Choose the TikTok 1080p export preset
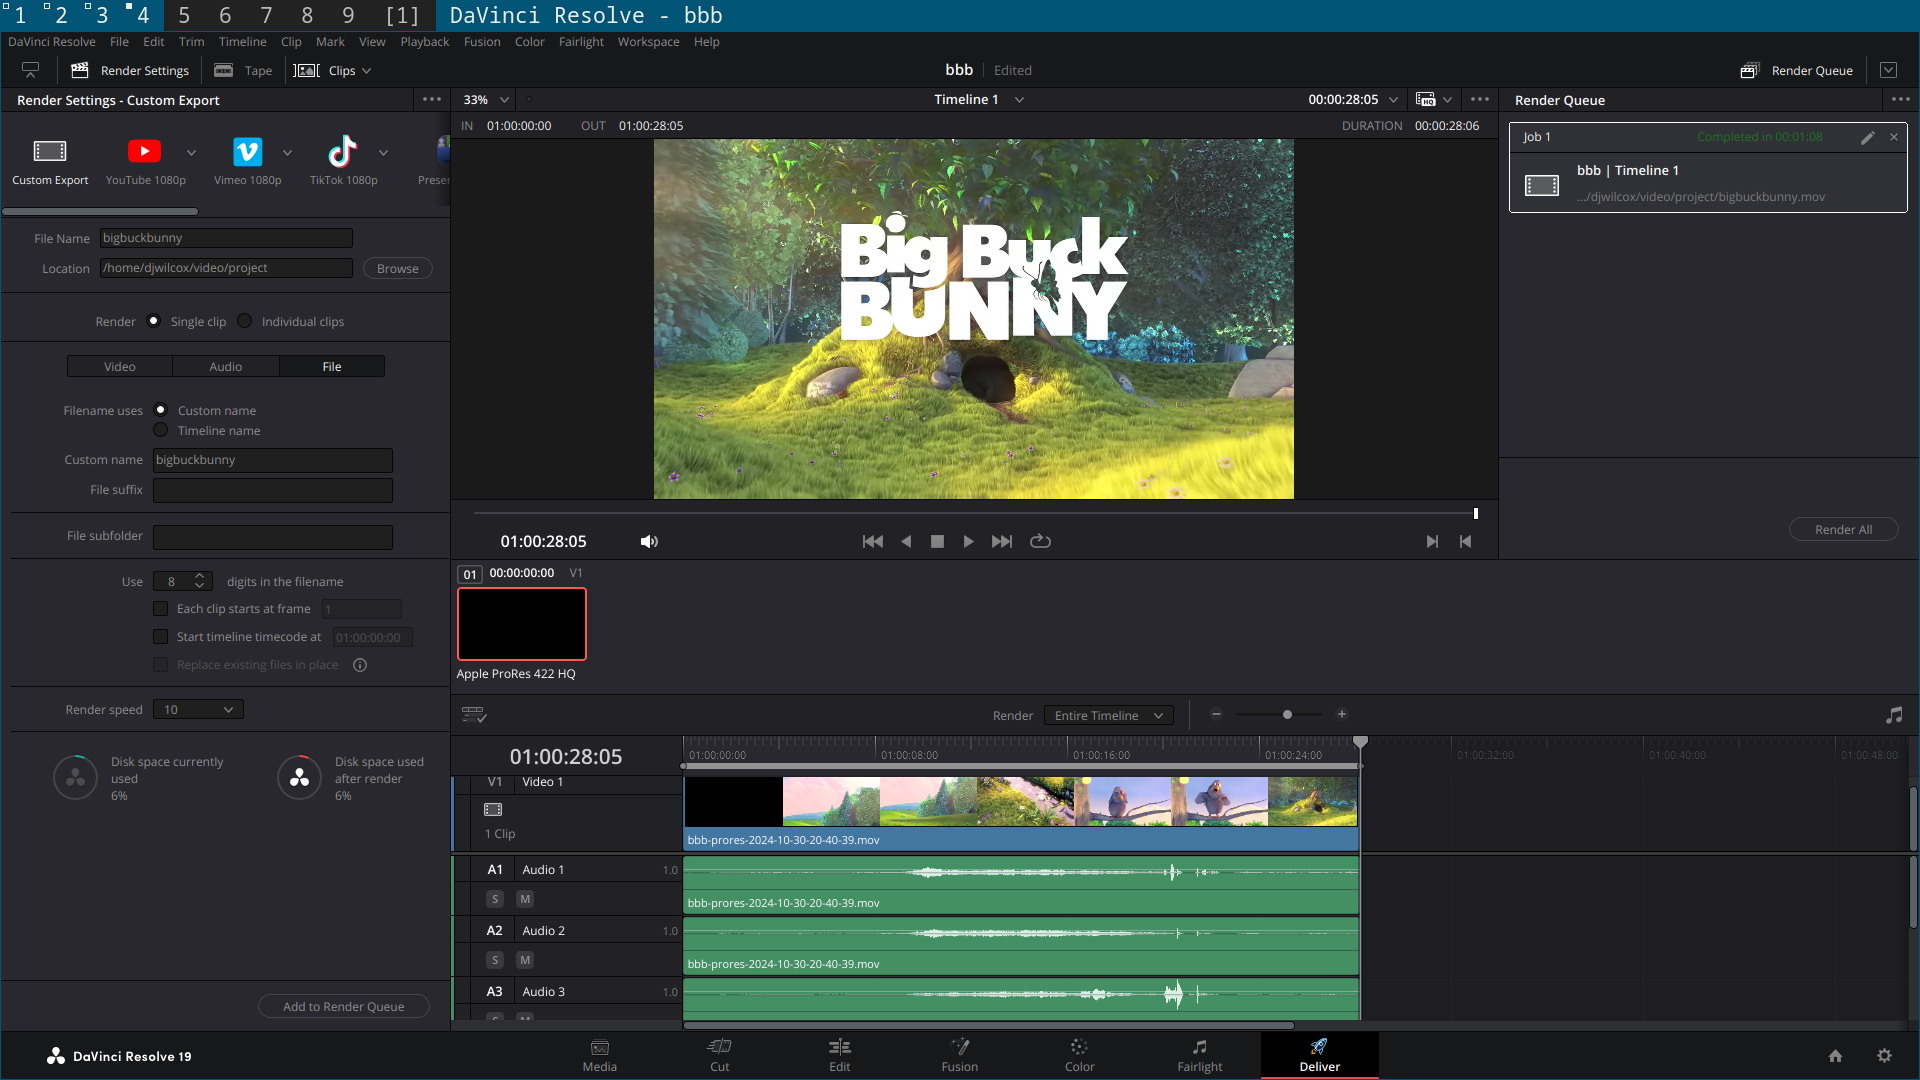 (342, 151)
